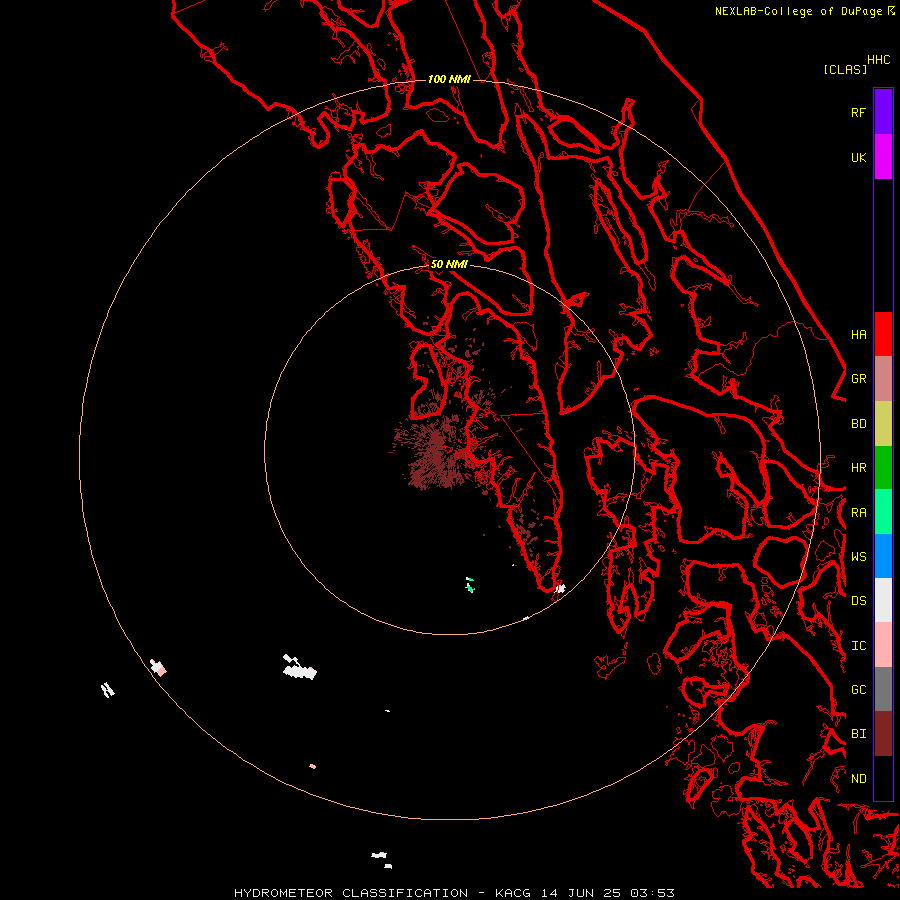
Task: Click the HYDROMETEOR CLASSIFICATION title text
Action: (x=351, y=893)
